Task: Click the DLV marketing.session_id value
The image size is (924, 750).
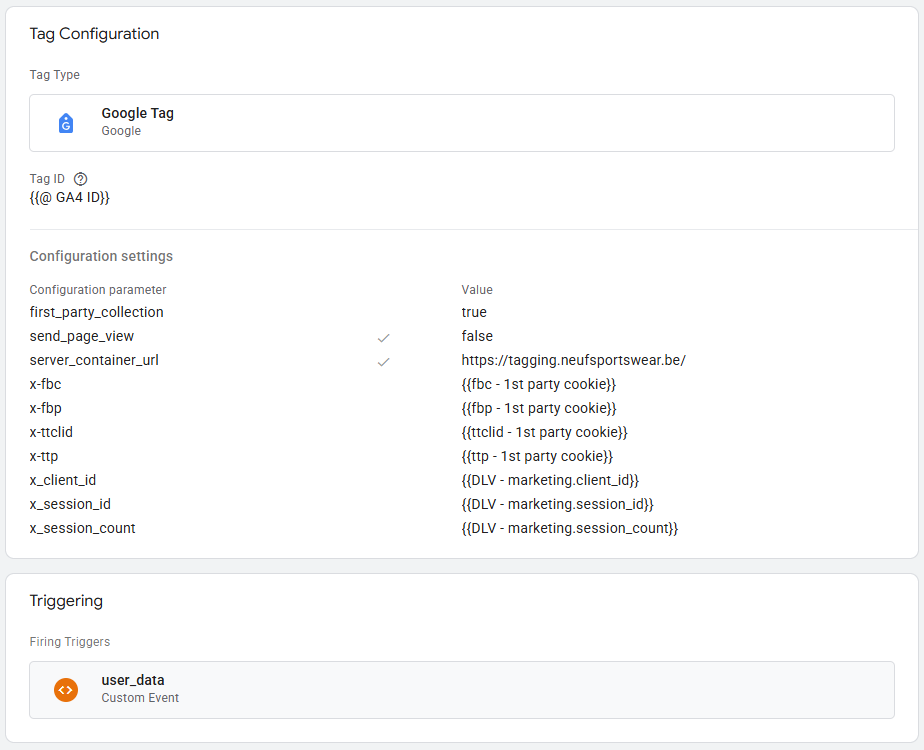Action: pos(557,504)
